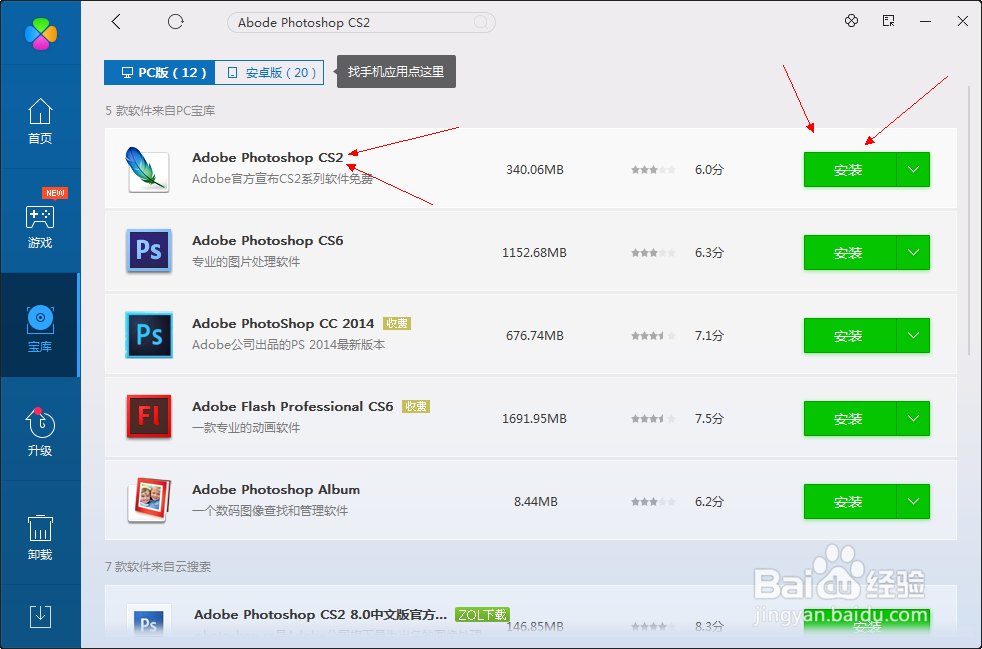Click the 5 款软件来自PC宝库 heading

pos(160,111)
